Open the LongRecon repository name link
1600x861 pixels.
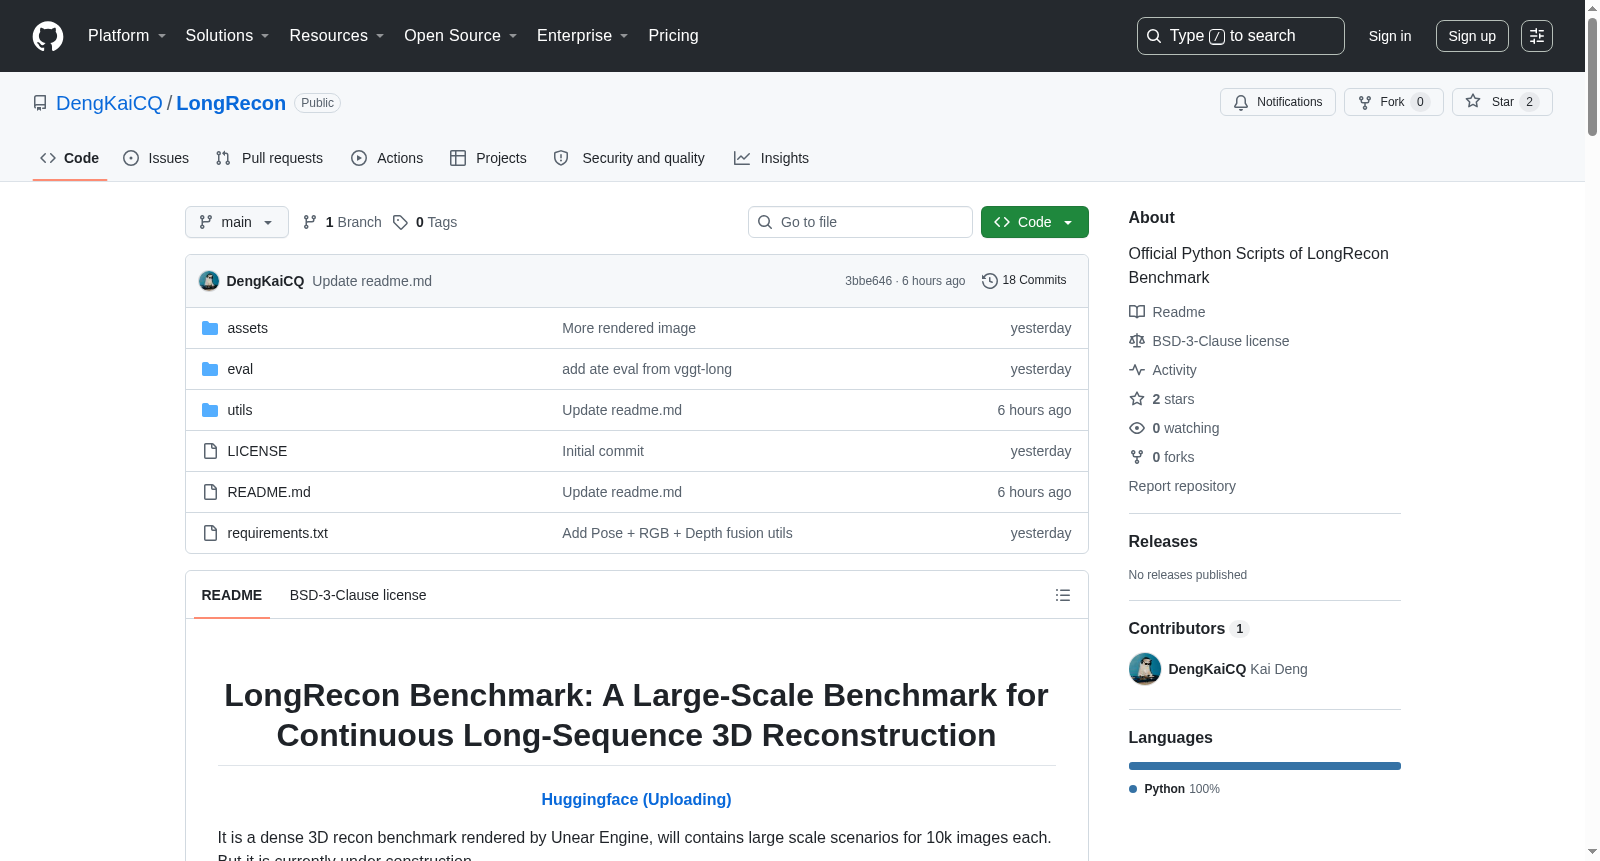click(231, 103)
